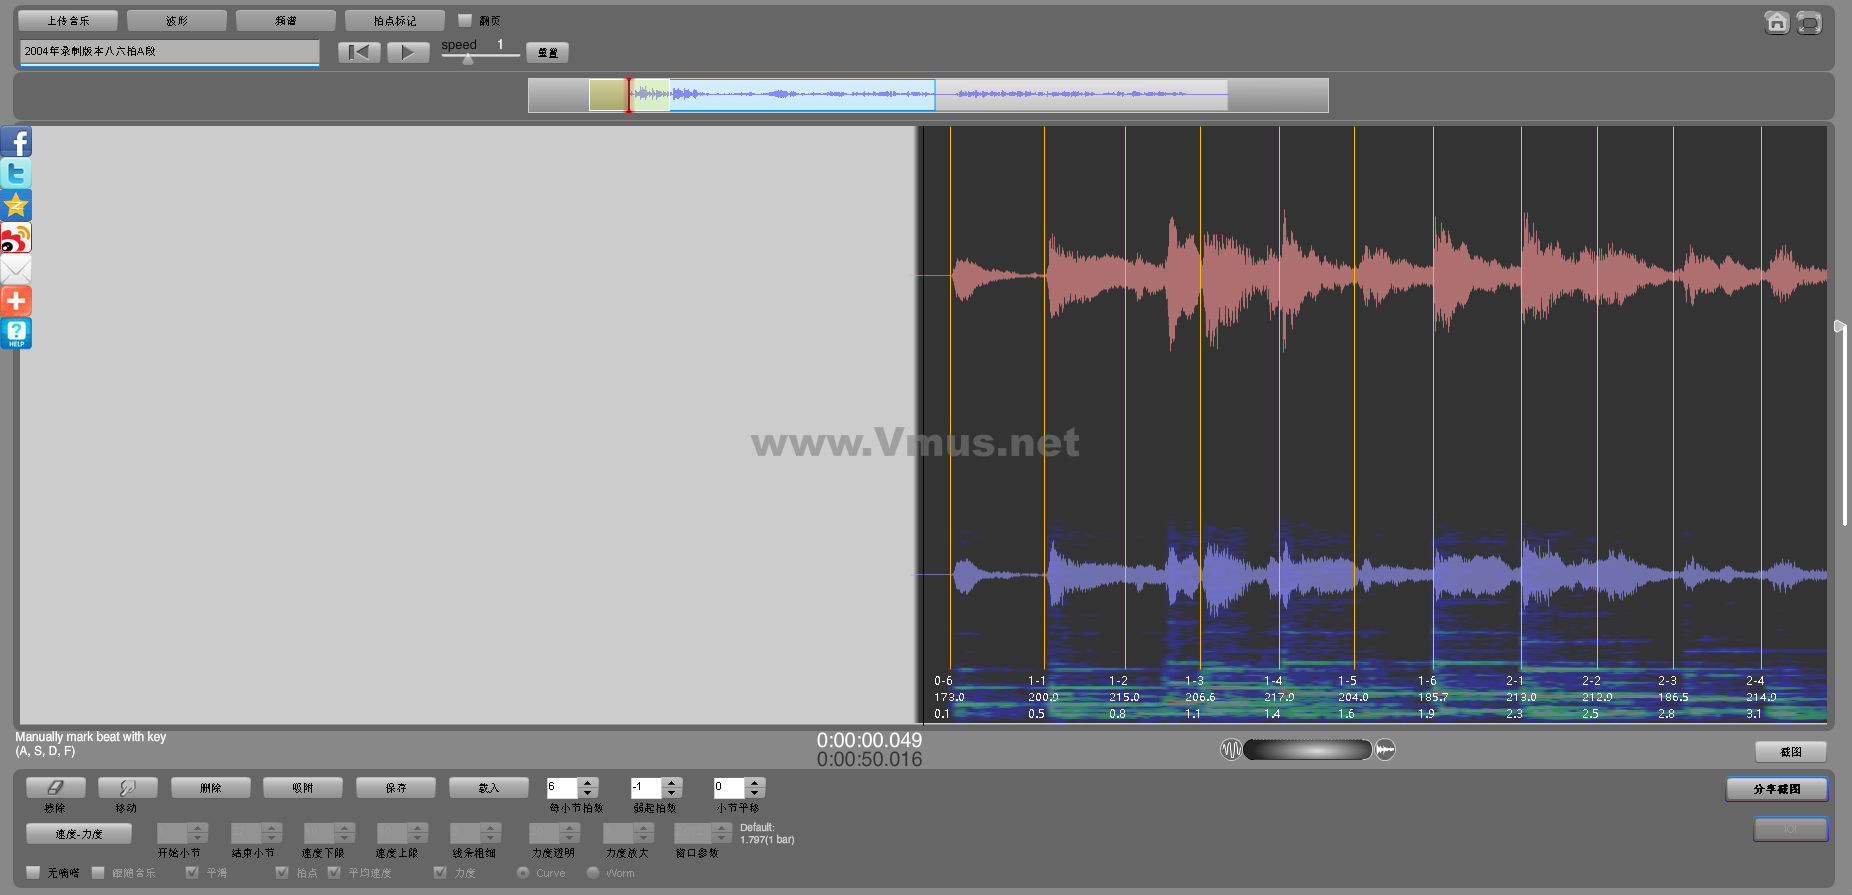Switch to the 波形 view
This screenshot has height=895, width=1852.
[177, 20]
